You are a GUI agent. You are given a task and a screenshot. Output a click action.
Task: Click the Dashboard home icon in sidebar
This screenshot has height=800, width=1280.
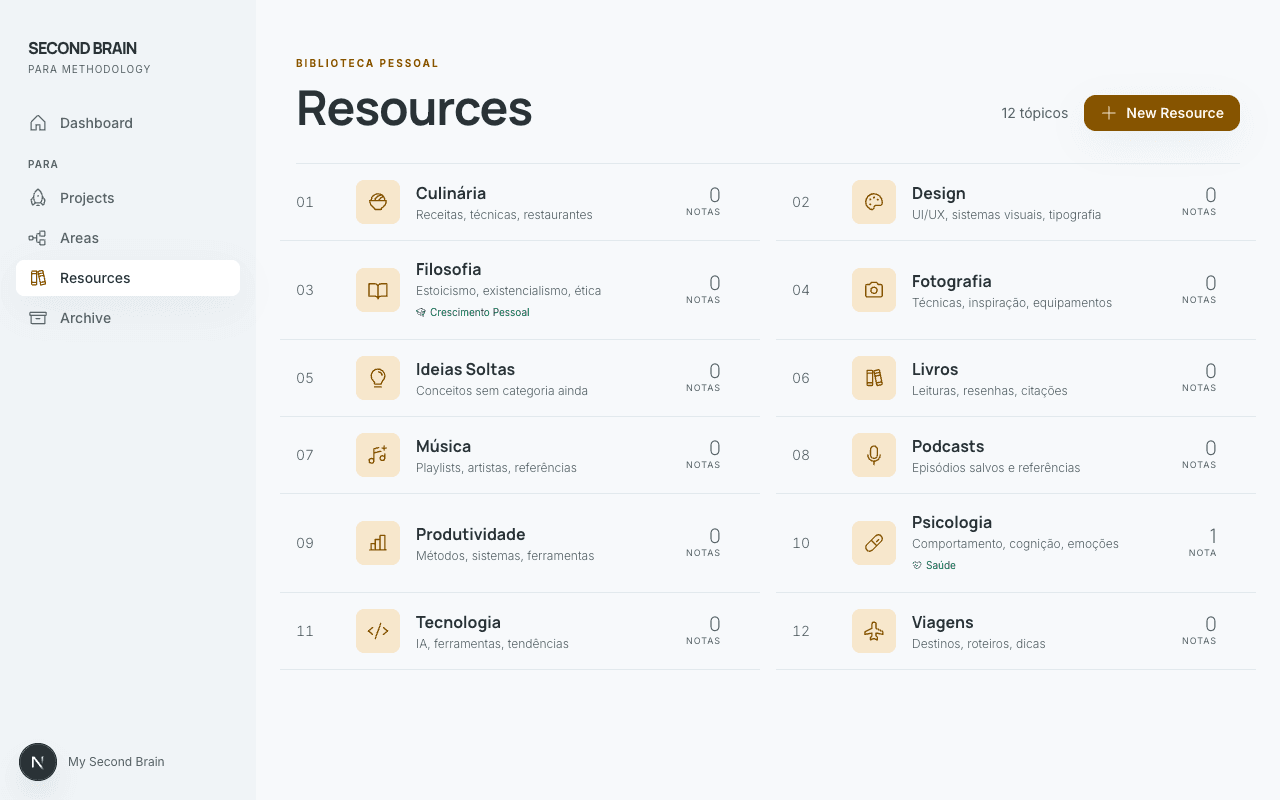click(x=38, y=123)
